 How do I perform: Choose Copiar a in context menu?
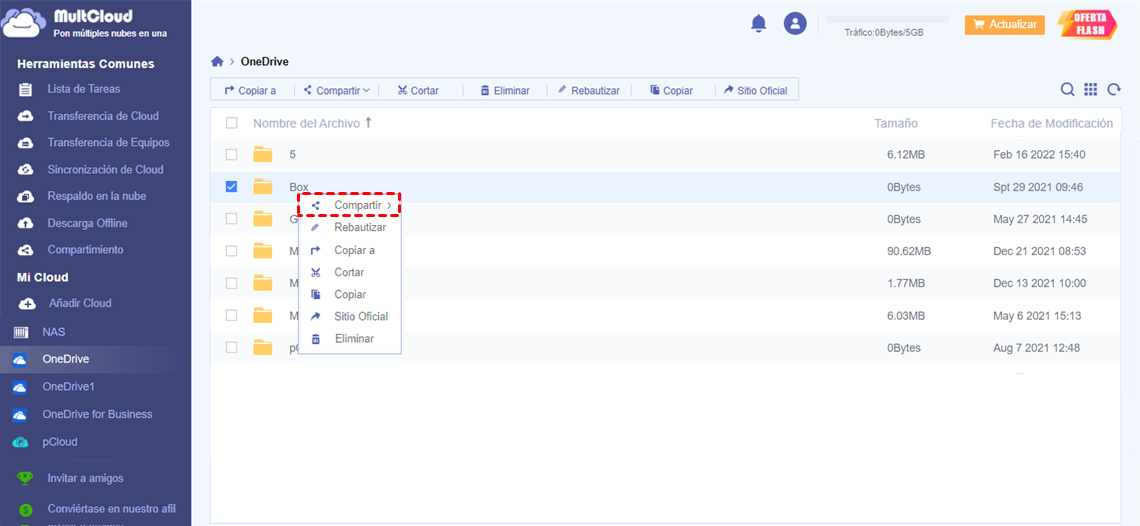pyautogui.click(x=350, y=250)
